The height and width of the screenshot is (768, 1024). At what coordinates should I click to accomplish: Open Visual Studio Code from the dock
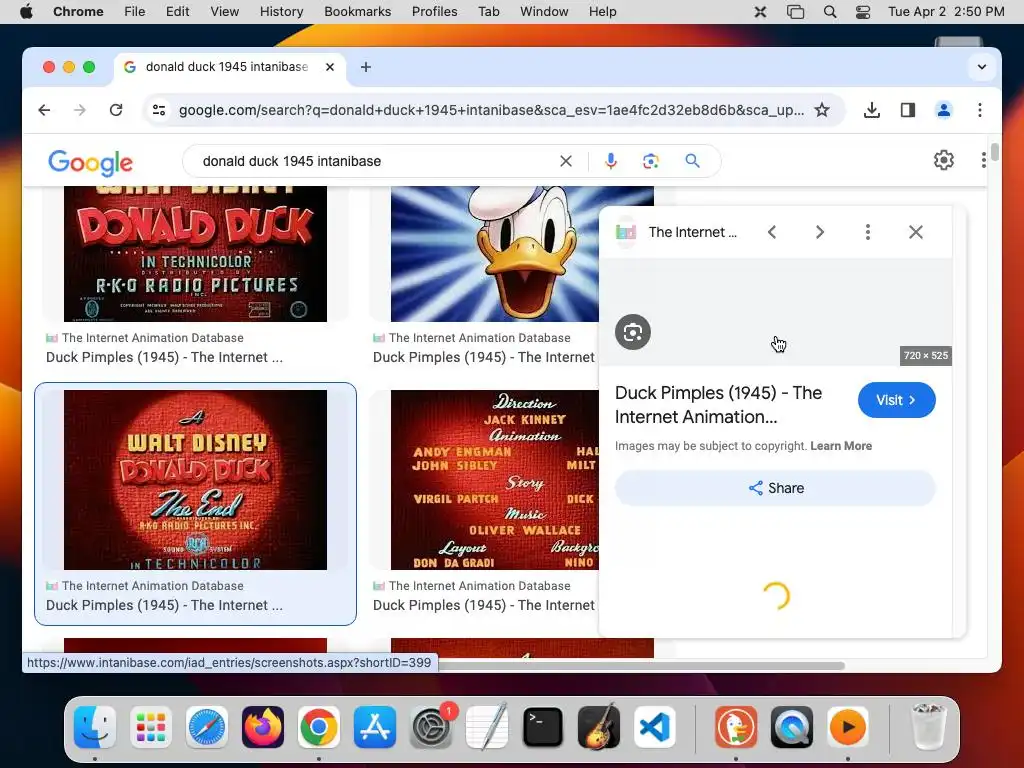(655, 727)
